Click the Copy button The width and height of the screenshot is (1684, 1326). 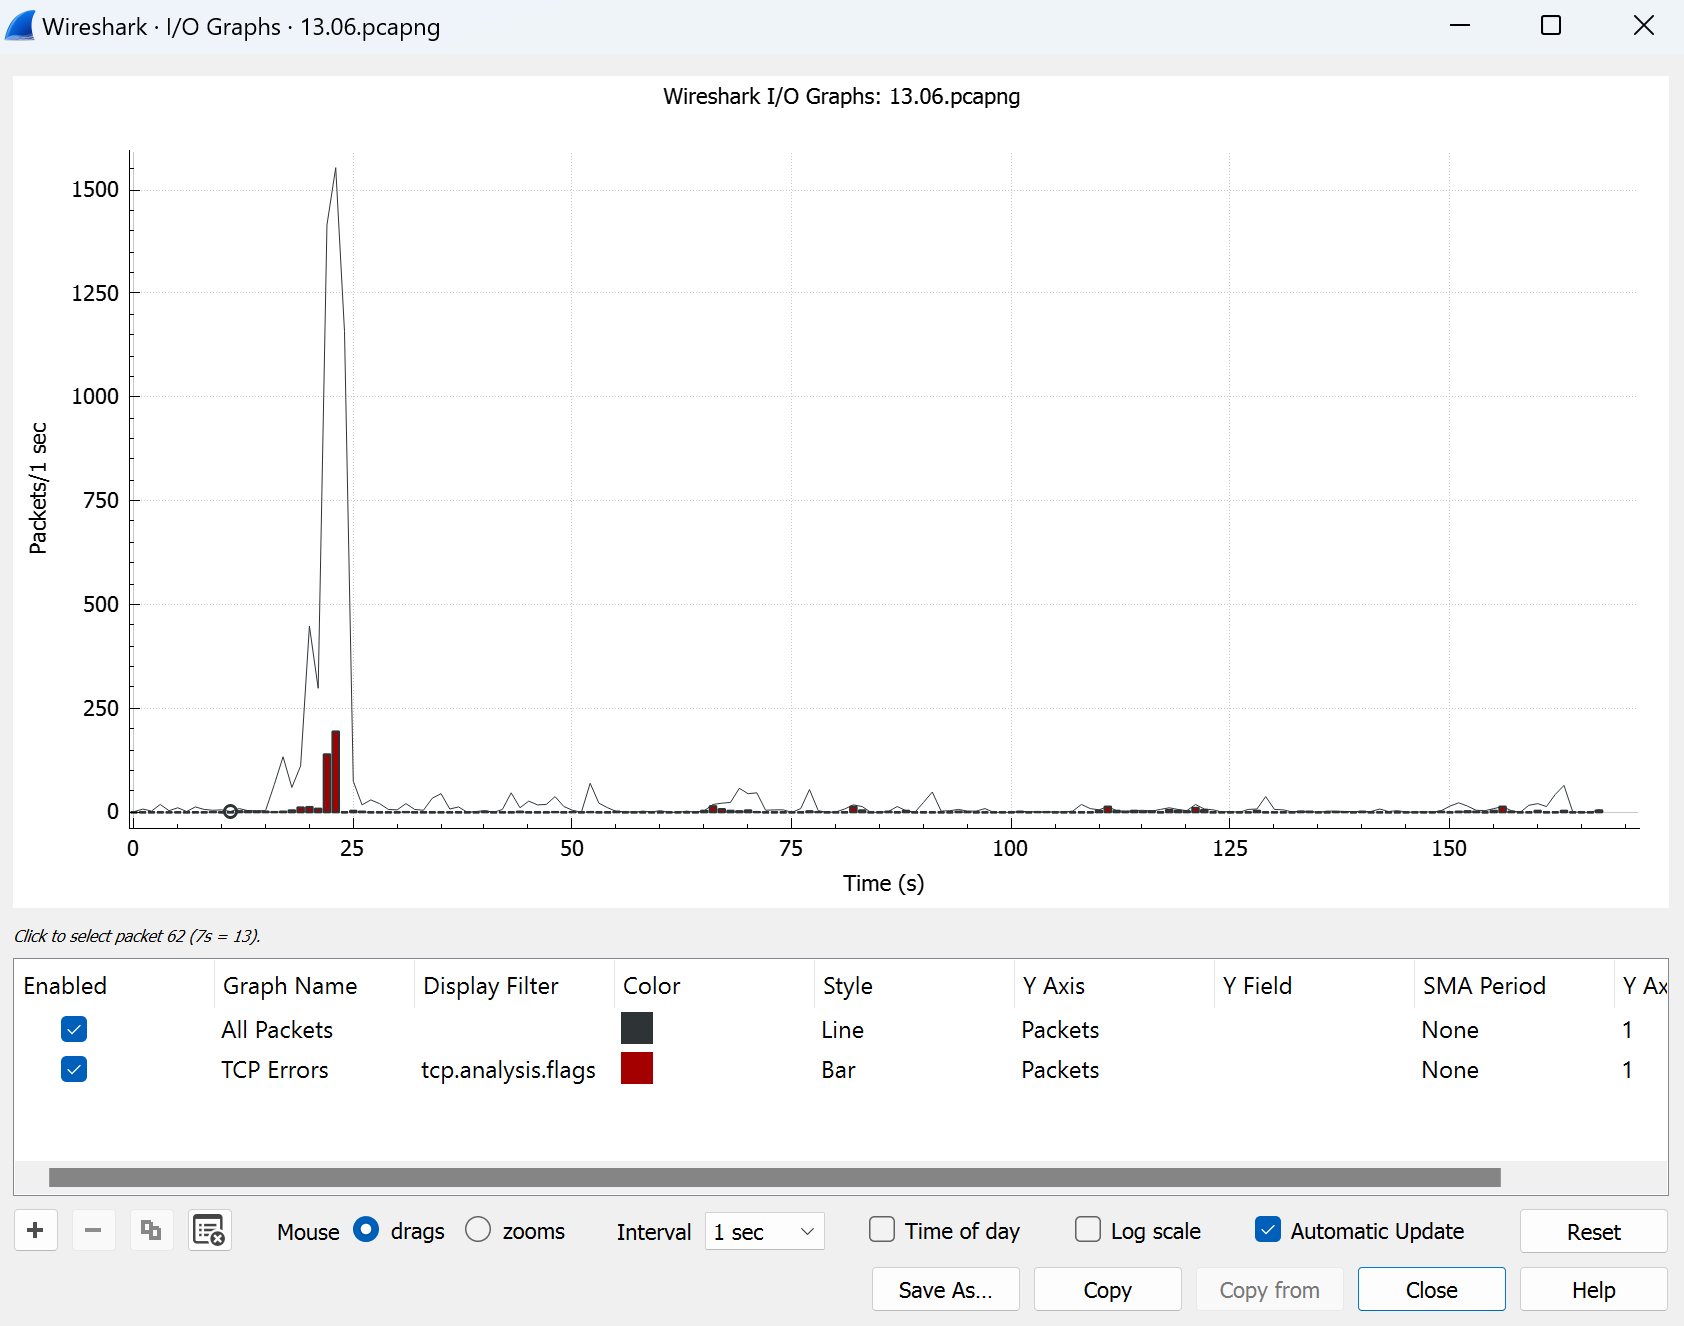click(1108, 1289)
